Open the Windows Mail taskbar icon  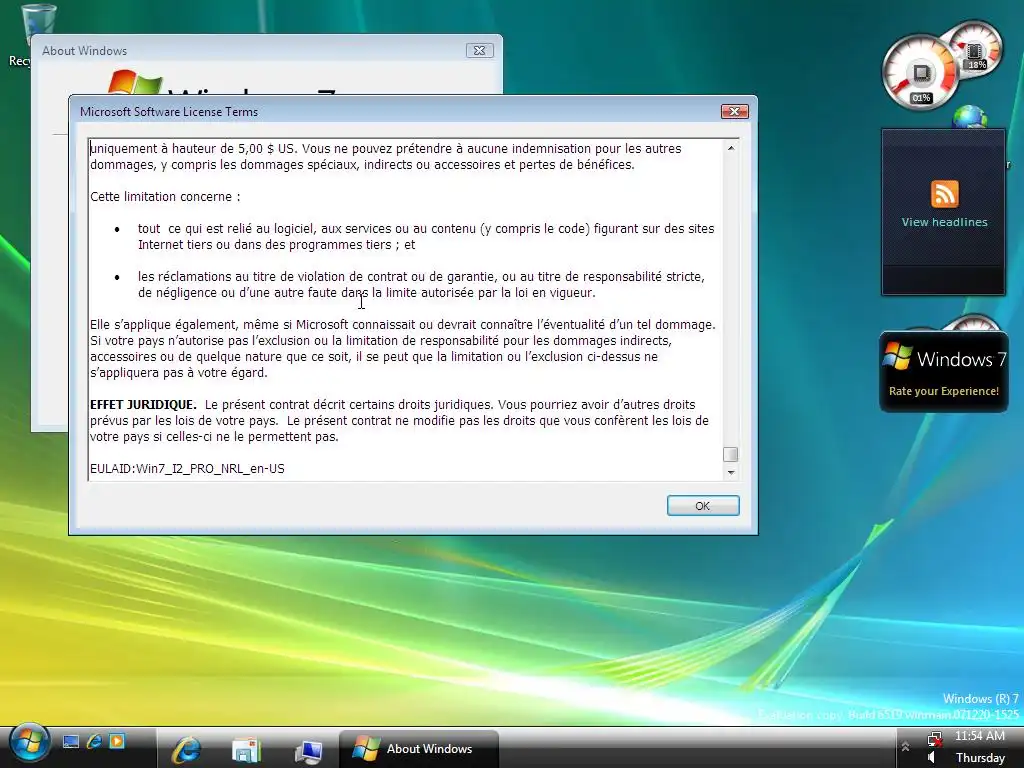coord(246,751)
